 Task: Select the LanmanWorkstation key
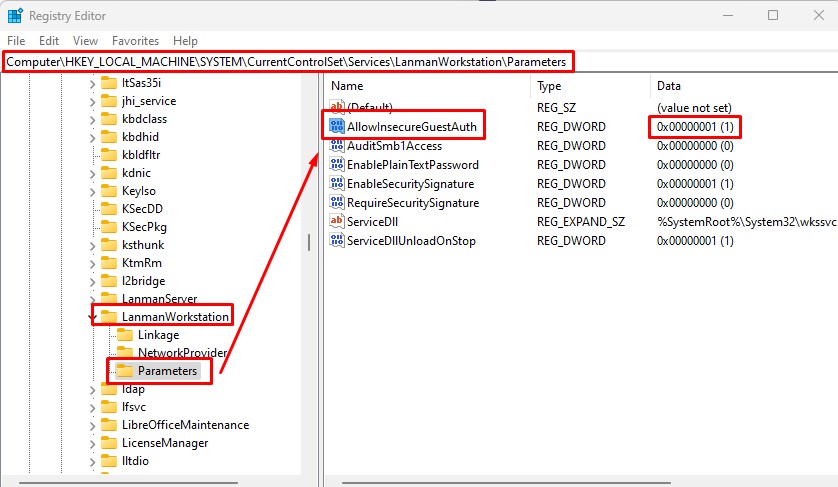point(175,316)
